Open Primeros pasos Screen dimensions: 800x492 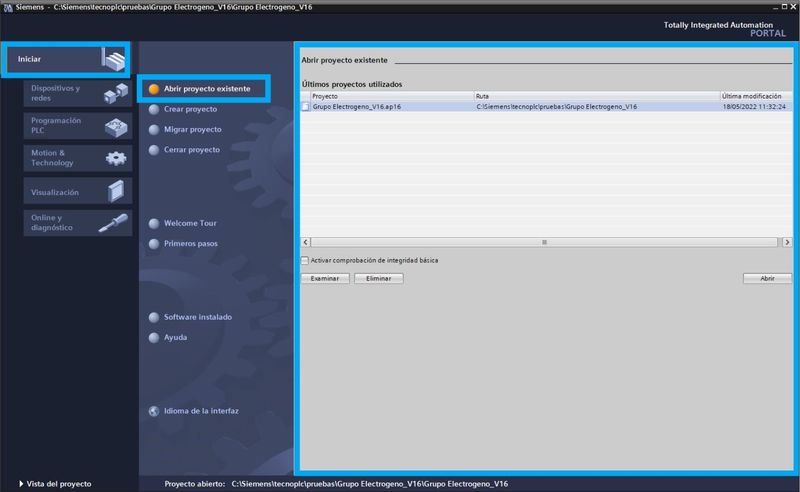click(190, 243)
